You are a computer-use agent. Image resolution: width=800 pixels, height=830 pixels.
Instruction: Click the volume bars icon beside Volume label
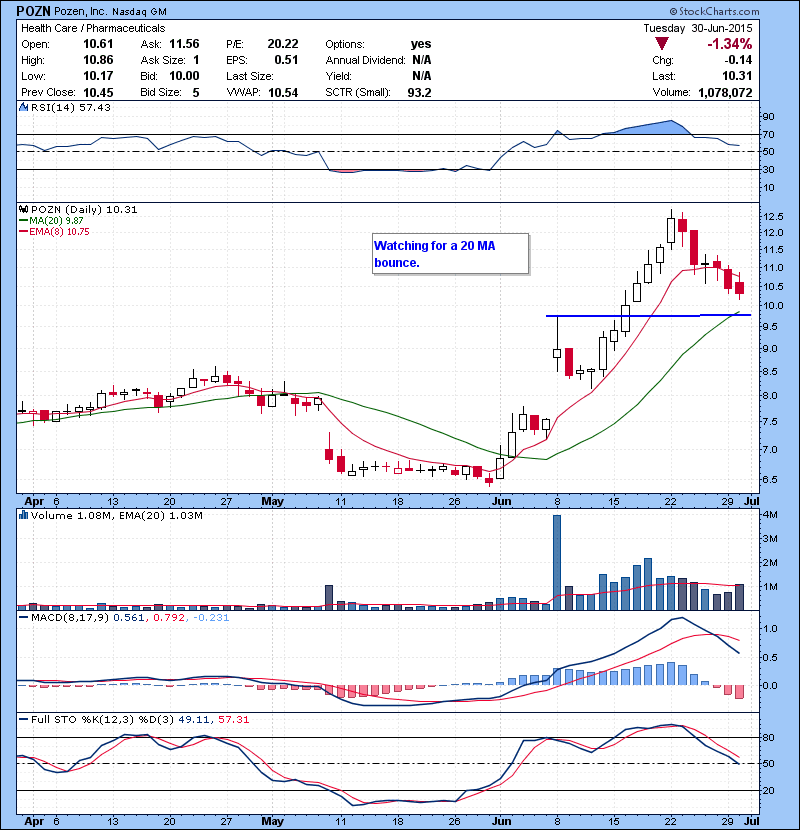coord(23,515)
